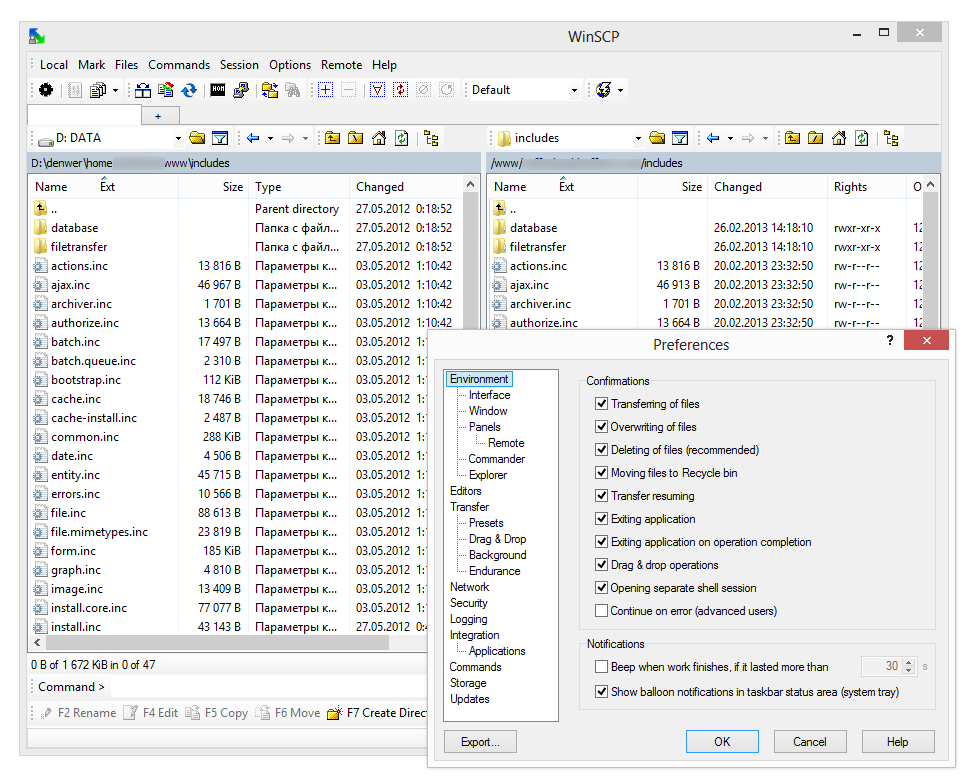Click local panel home directory icon
Screen dimensions: 971x783
(x=378, y=138)
